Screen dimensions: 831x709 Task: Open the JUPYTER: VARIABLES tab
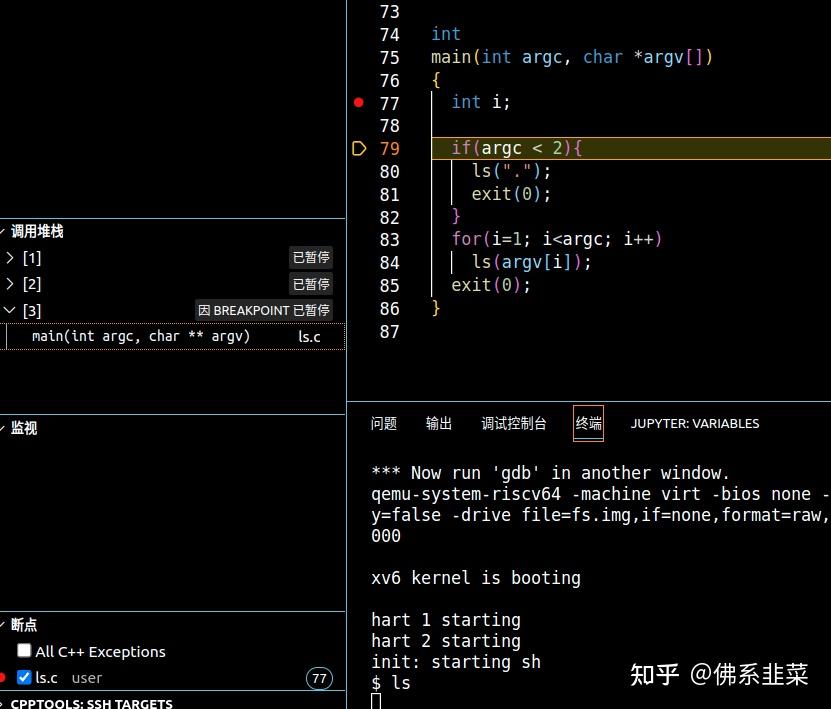(695, 423)
